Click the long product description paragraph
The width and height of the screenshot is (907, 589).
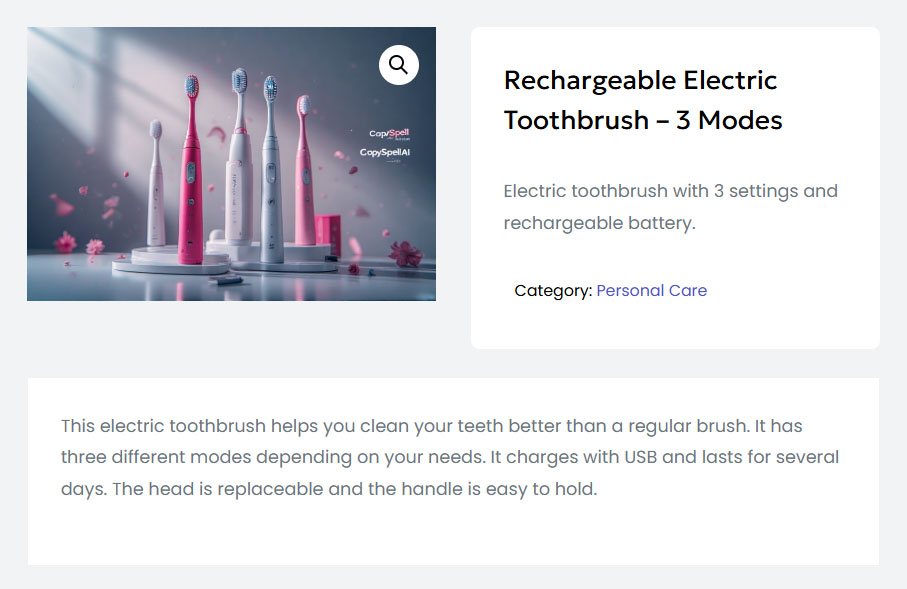(x=450, y=458)
